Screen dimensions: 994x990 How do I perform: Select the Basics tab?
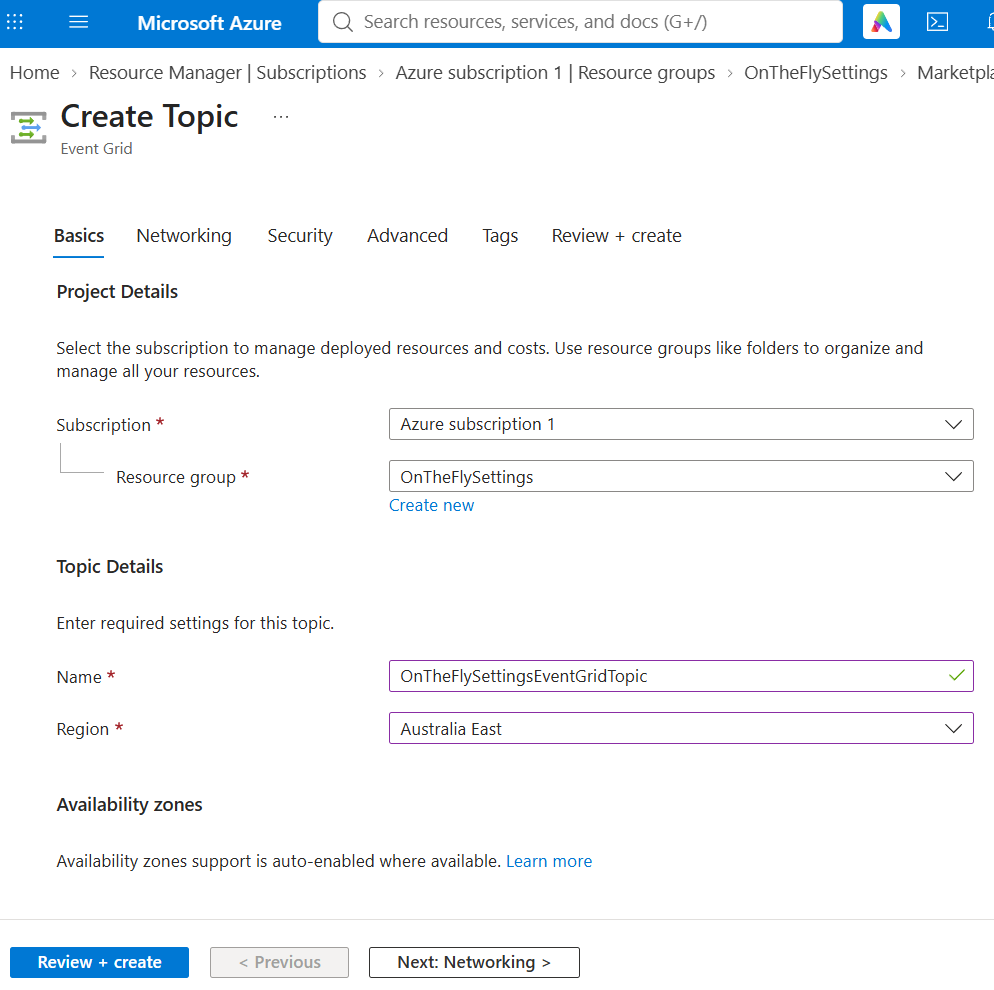click(79, 236)
